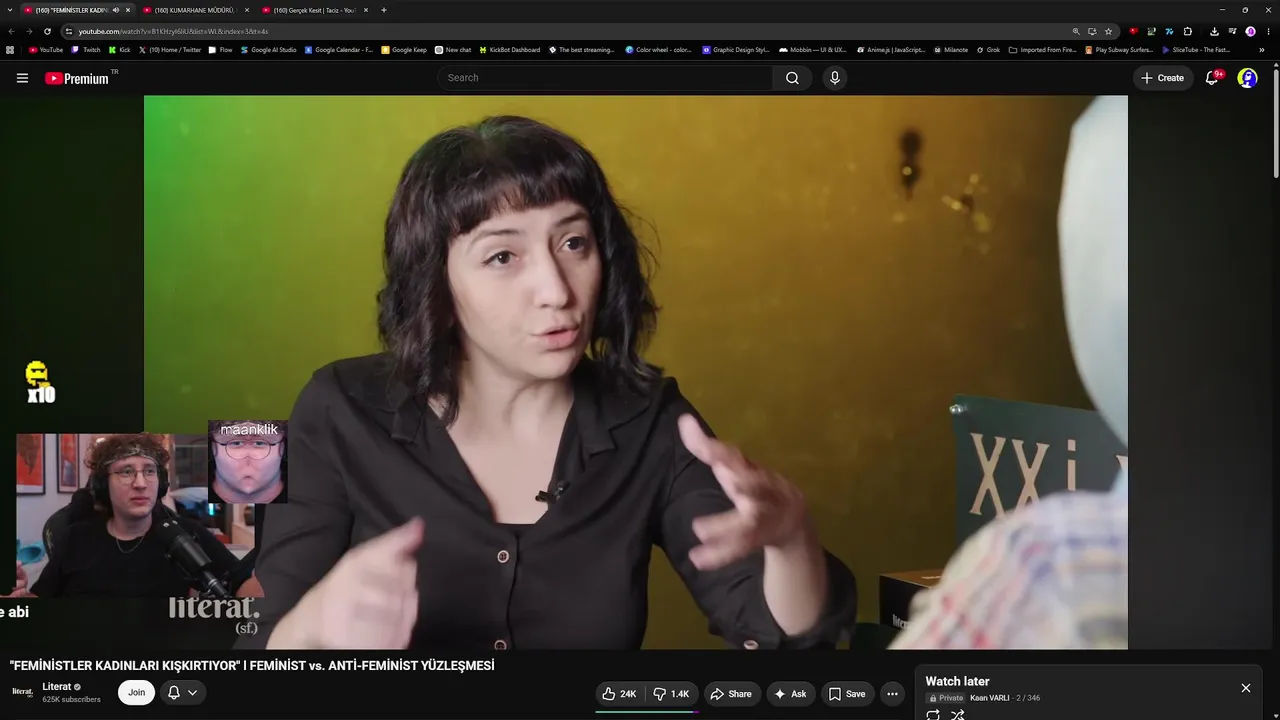Open the Twitch bookmark
Image resolution: width=1280 pixels, height=720 pixels.
point(86,50)
